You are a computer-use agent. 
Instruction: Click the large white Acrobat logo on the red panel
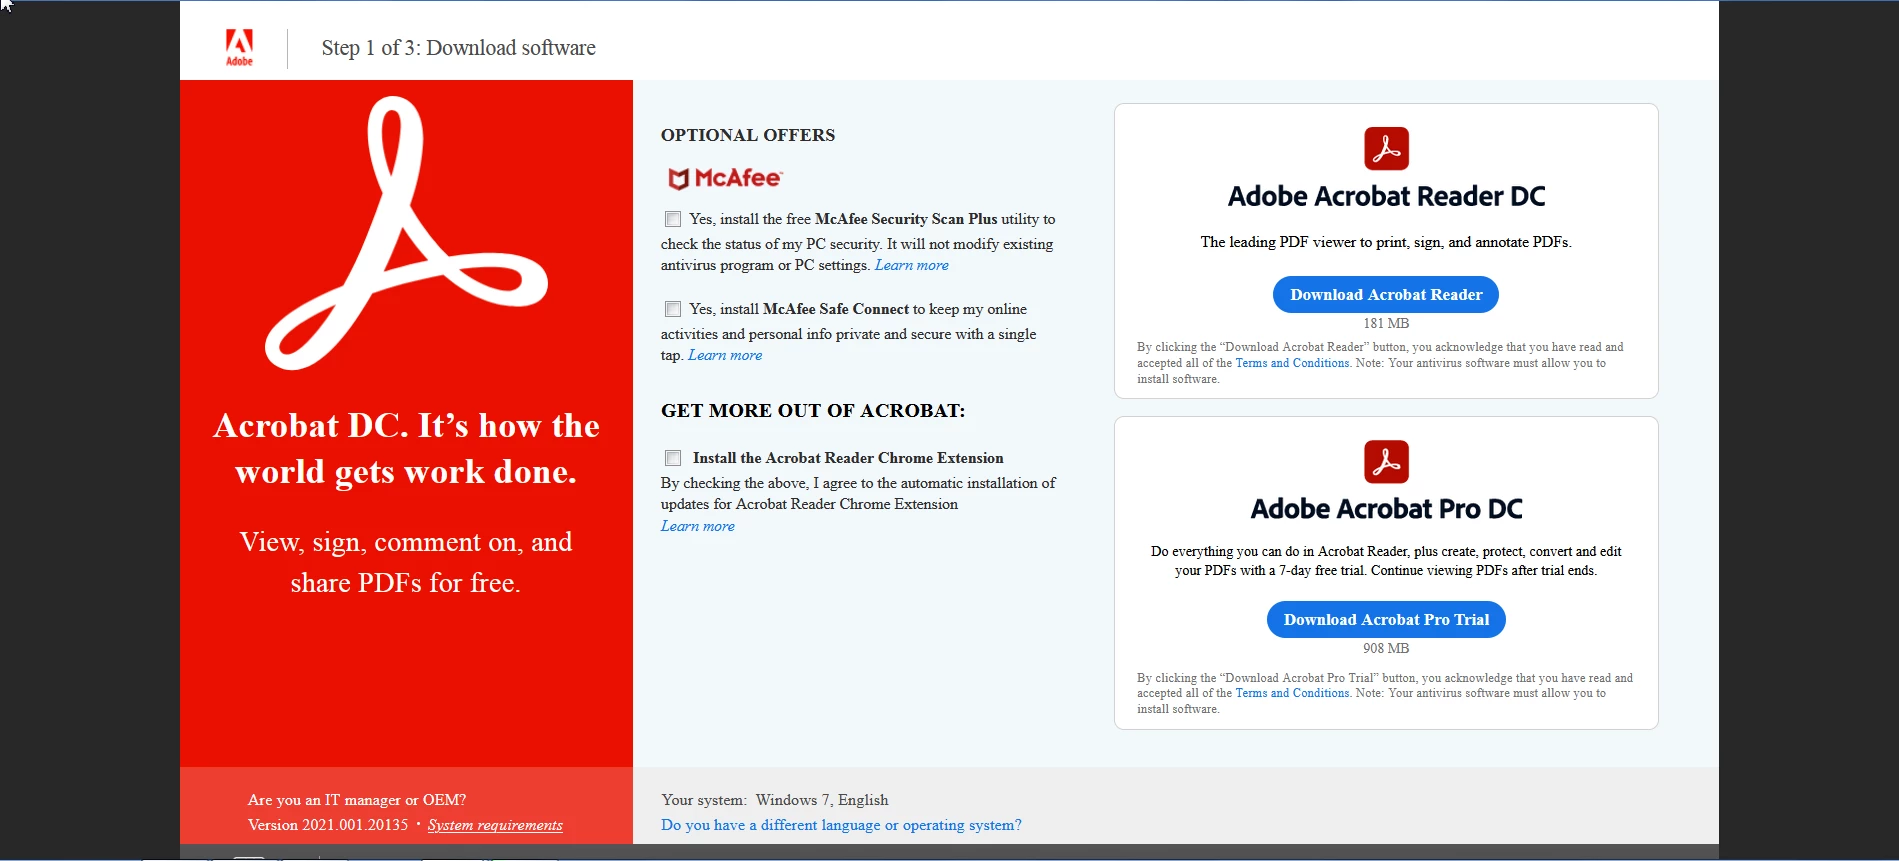tap(406, 233)
